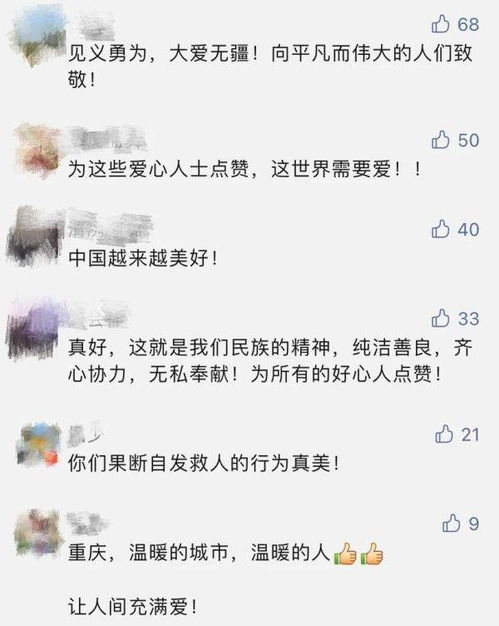Image resolution: width=499 pixels, height=626 pixels.
Task: Select comment '你们果断自发救人的行为真美!'
Action: pos(204,464)
